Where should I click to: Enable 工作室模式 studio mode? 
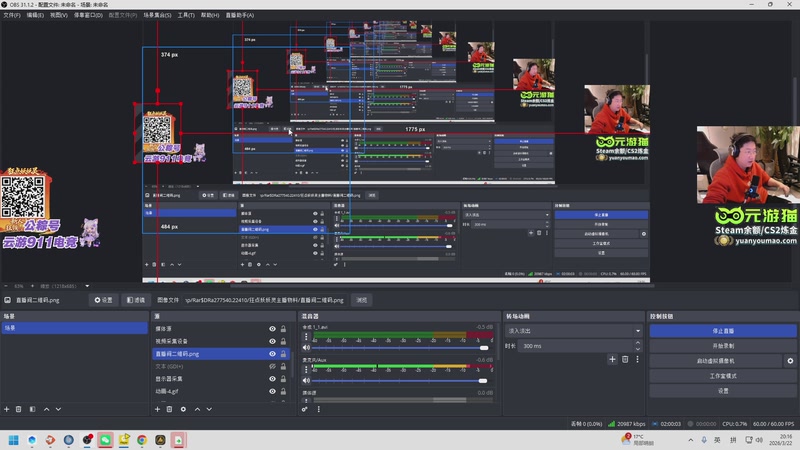(723, 376)
